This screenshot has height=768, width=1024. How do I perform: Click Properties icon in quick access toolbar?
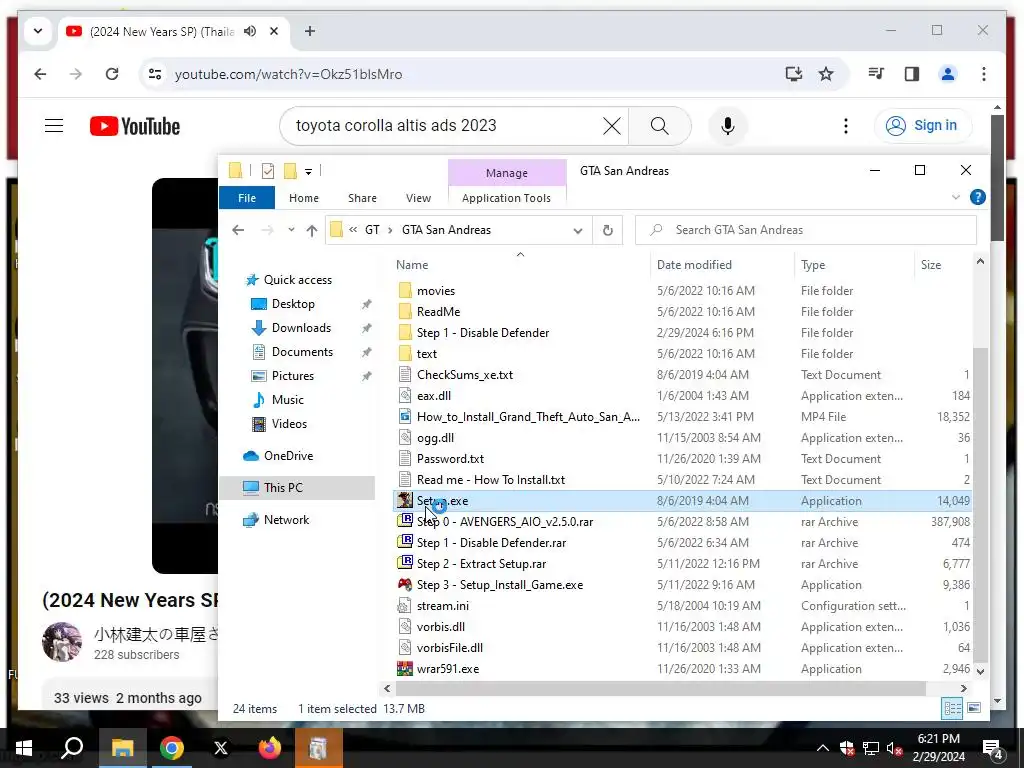point(268,171)
